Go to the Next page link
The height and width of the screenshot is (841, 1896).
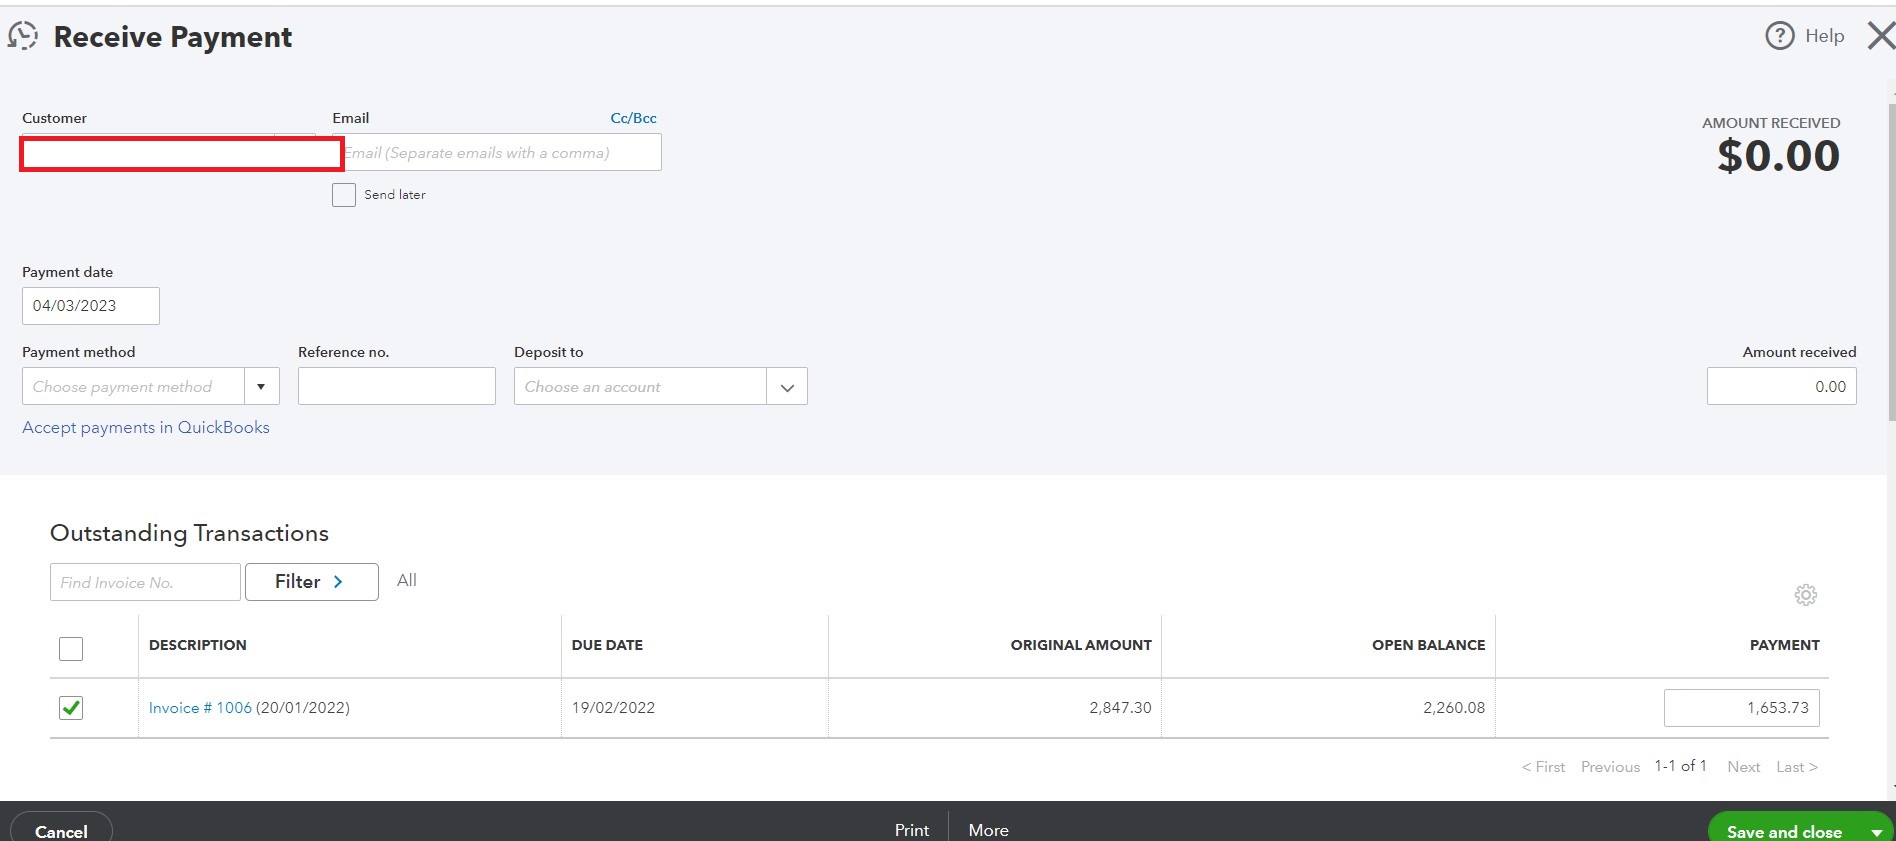click(1743, 767)
